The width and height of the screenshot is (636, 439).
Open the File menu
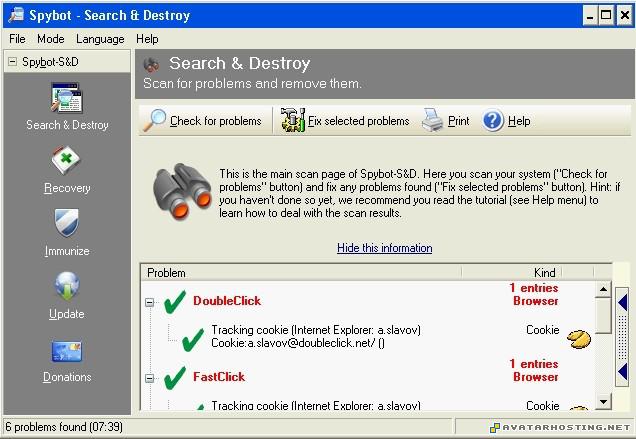pyautogui.click(x=17, y=39)
